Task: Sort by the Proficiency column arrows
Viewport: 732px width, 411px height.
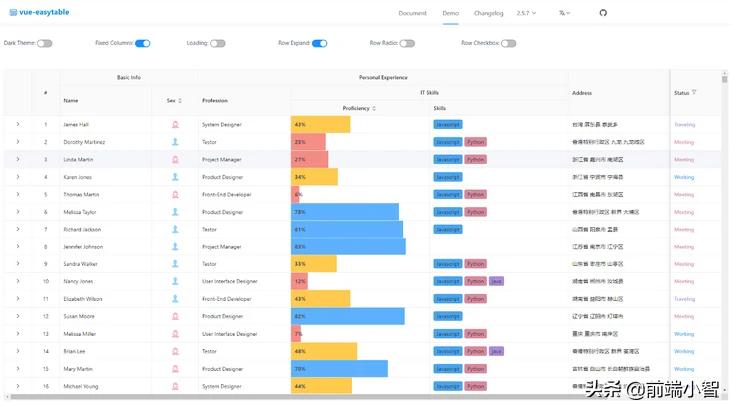Action: (x=374, y=108)
